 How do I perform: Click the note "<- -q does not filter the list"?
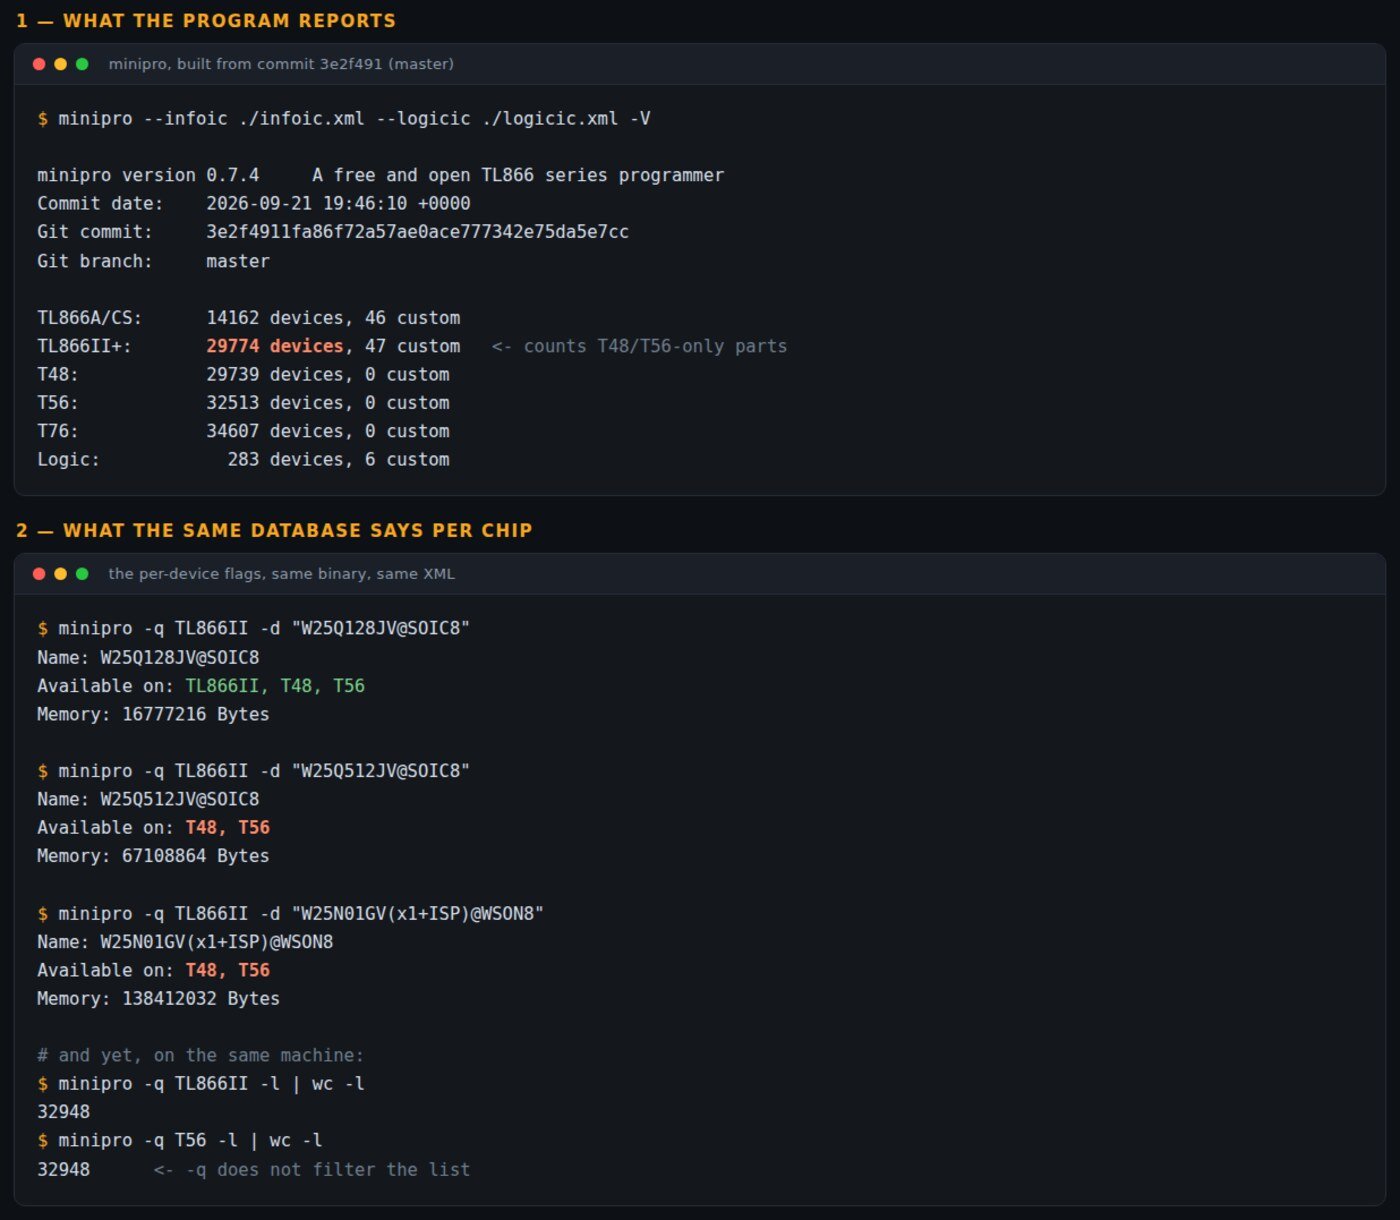coord(312,1170)
